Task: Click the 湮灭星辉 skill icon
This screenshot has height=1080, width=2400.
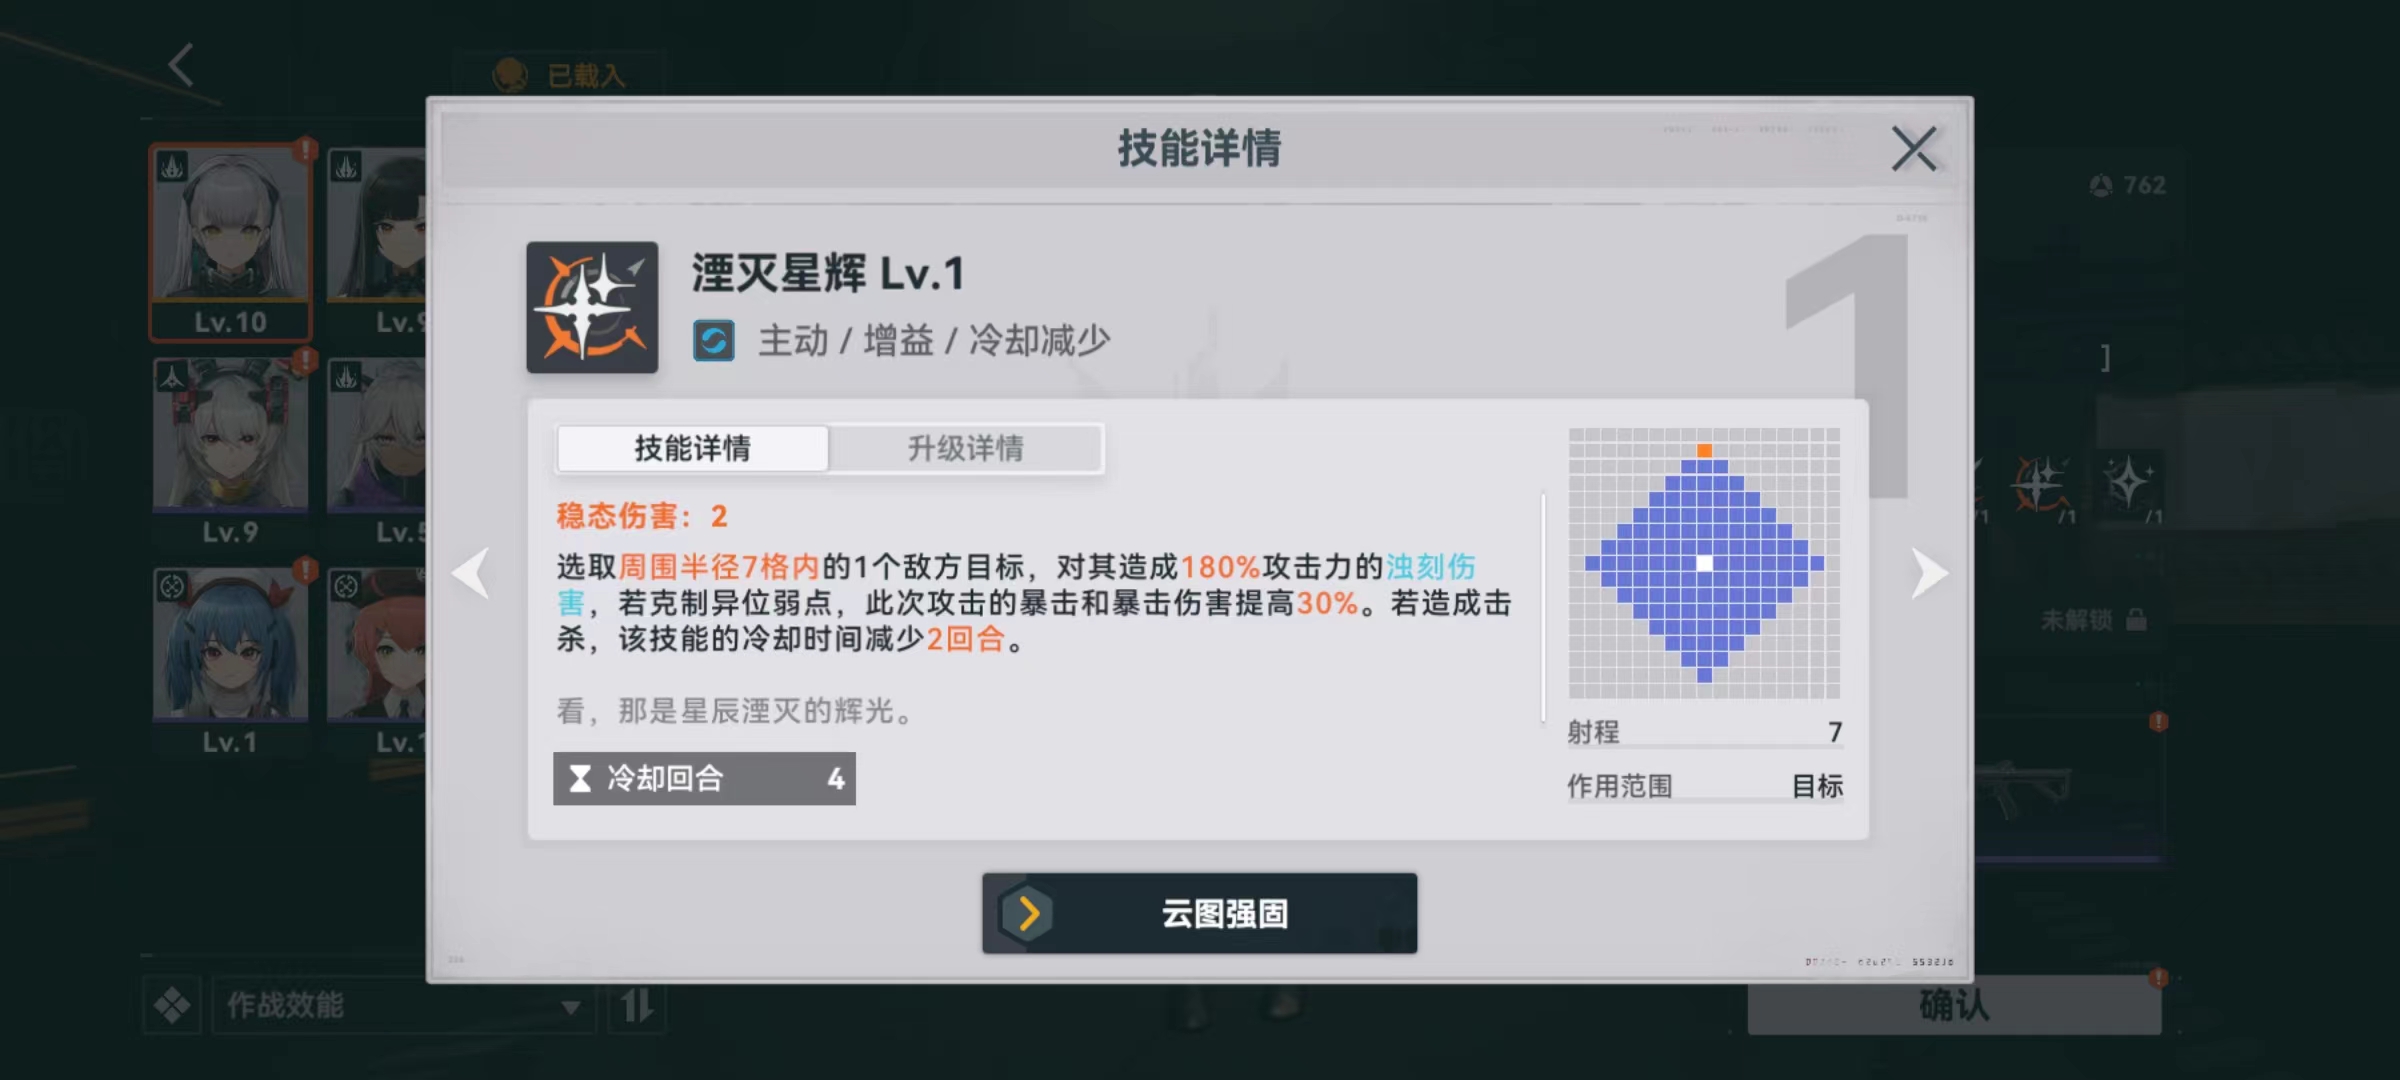Action: click(x=592, y=307)
